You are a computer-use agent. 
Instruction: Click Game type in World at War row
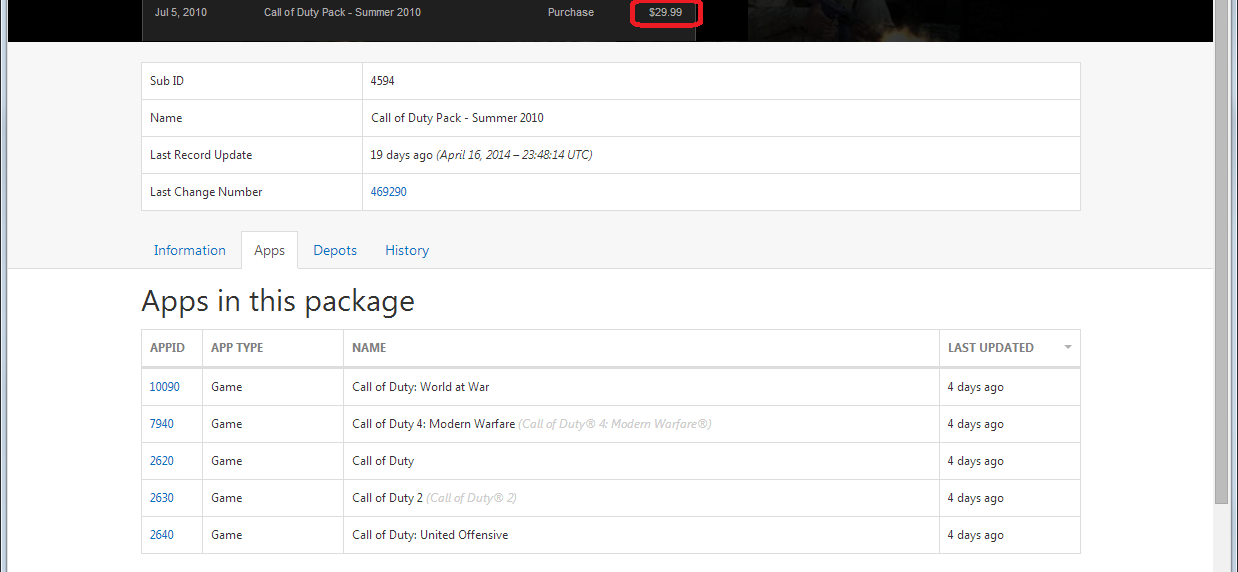[x=227, y=387]
